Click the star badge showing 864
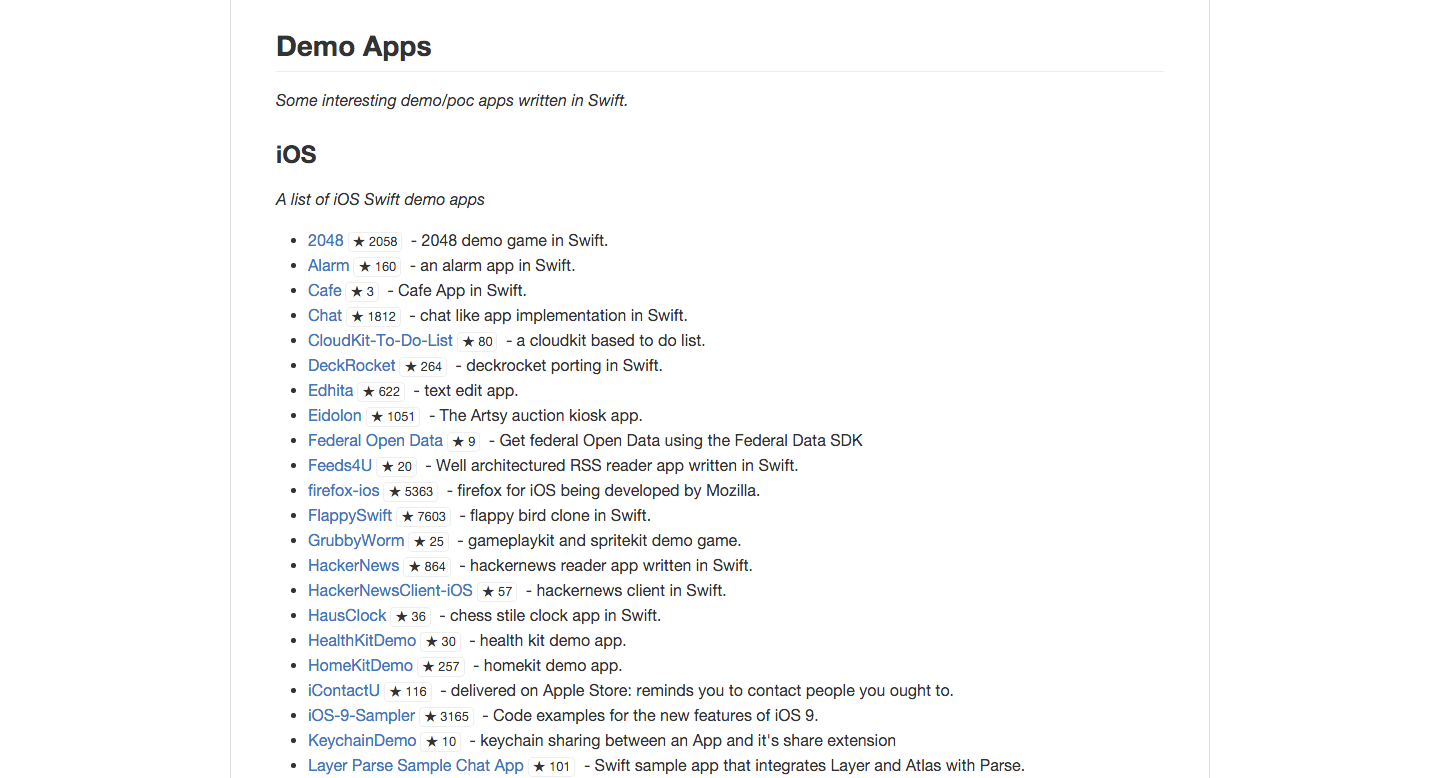The height and width of the screenshot is (778, 1440). click(x=428, y=566)
